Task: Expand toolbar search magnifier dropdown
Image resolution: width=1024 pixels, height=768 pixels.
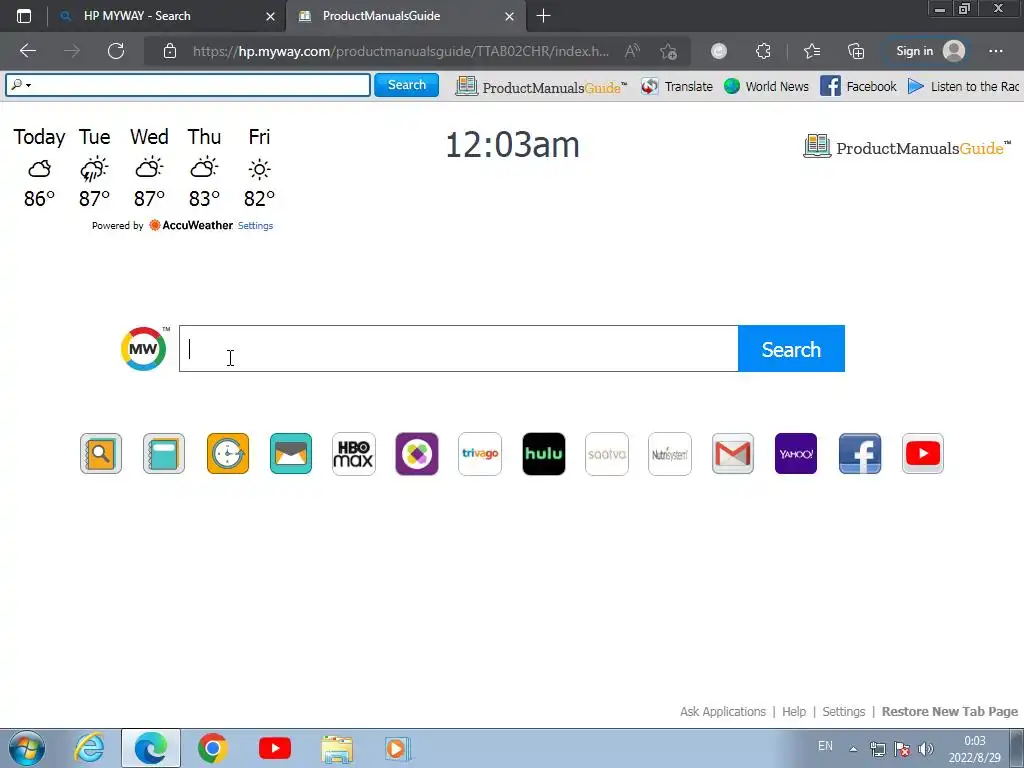Action: pos(22,85)
